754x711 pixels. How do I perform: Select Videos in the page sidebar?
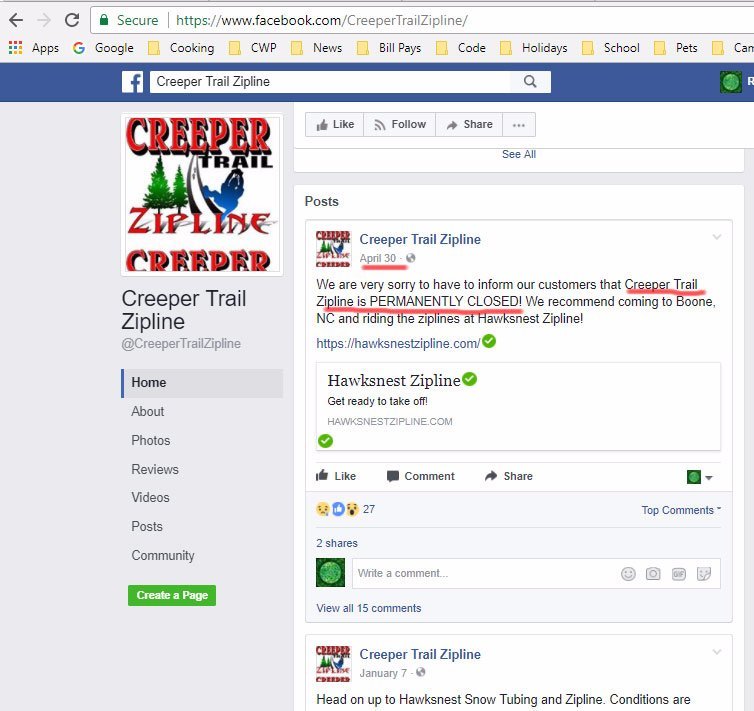[151, 498]
